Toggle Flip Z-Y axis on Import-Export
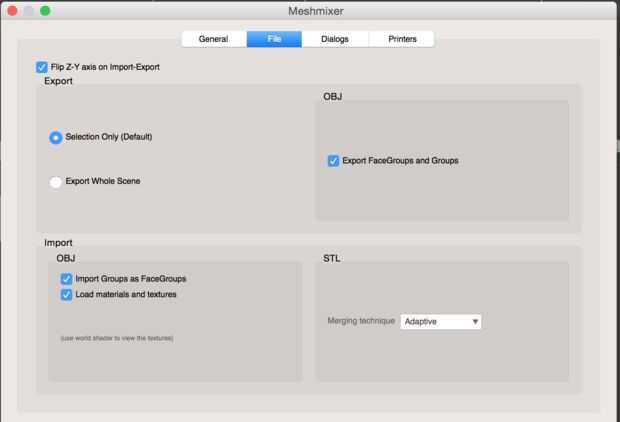The width and height of the screenshot is (620, 422). pyautogui.click(x=42, y=67)
